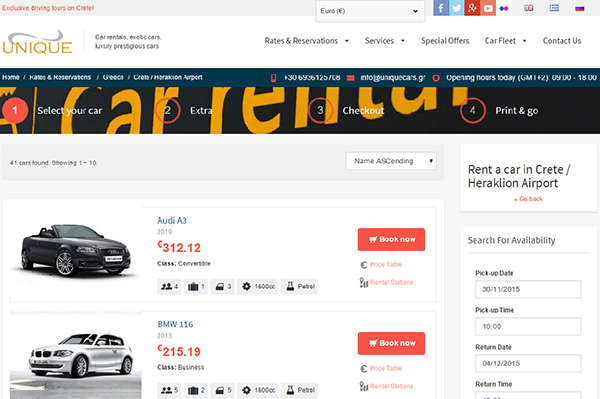
Task: Open the Twitter social icon
Action: tap(457, 8)
